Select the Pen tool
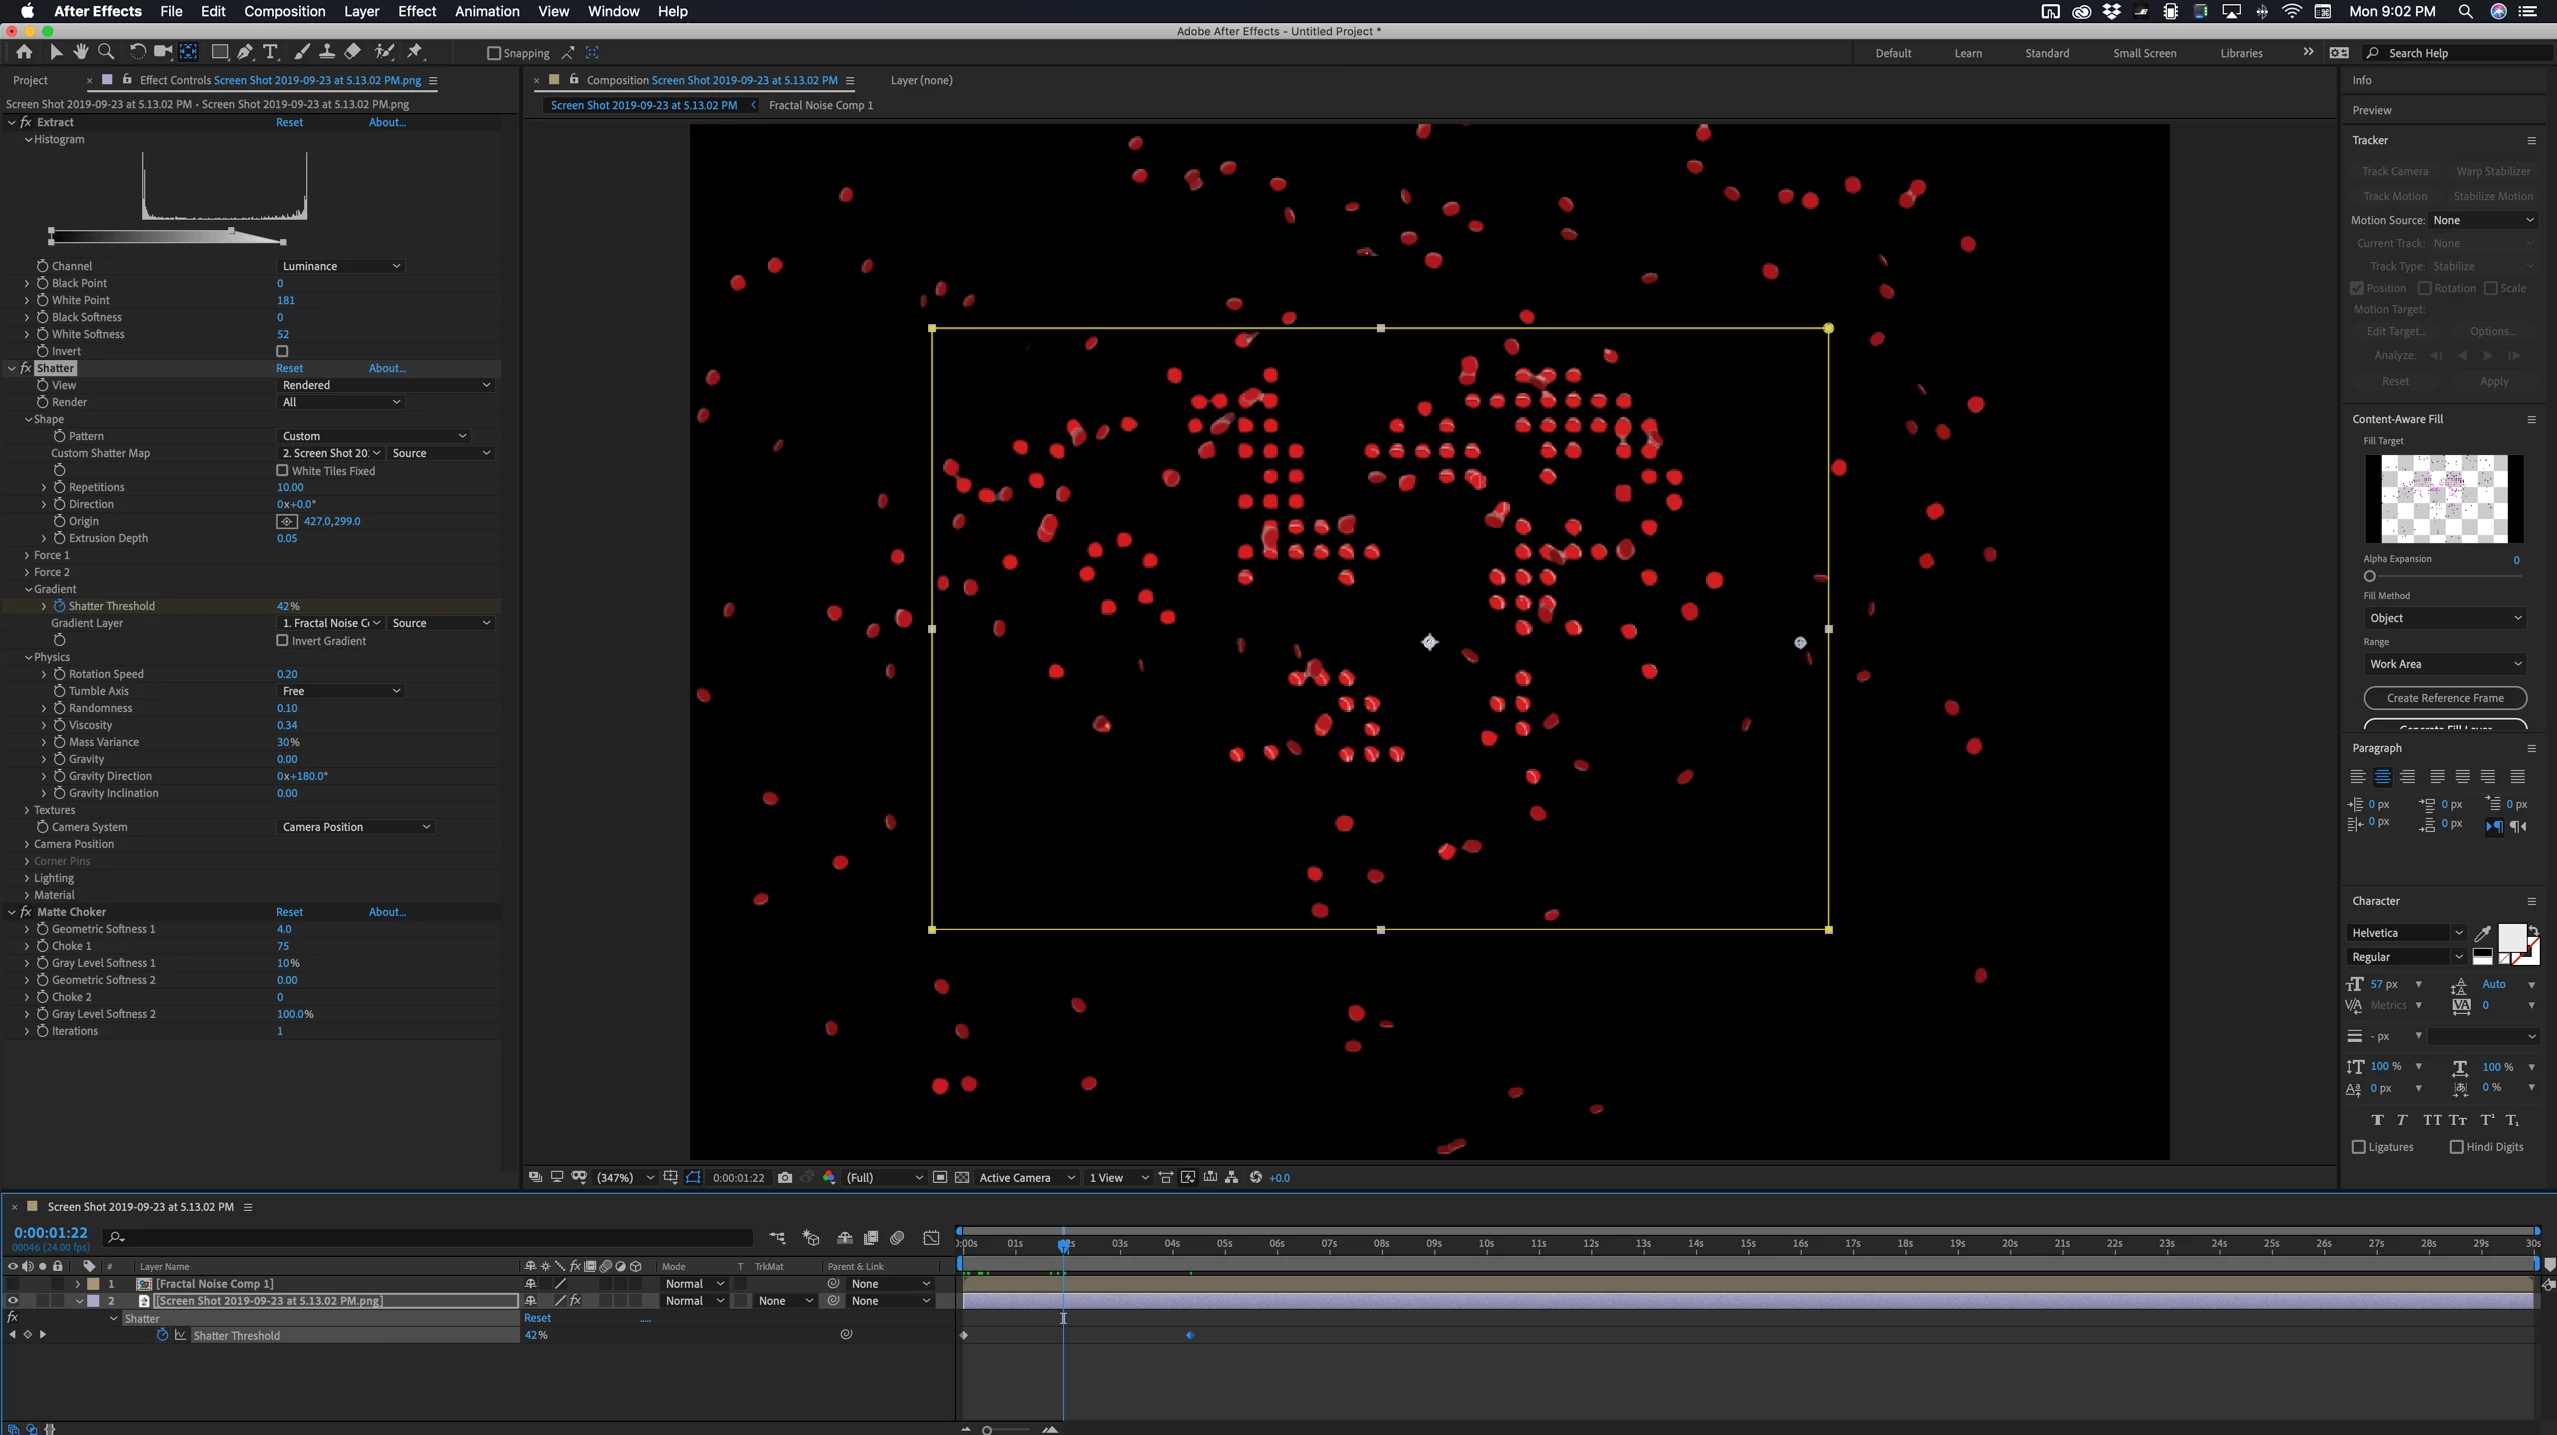Image resolution: width=2557 pixels, height=1435 pixels. pos(245,52)
